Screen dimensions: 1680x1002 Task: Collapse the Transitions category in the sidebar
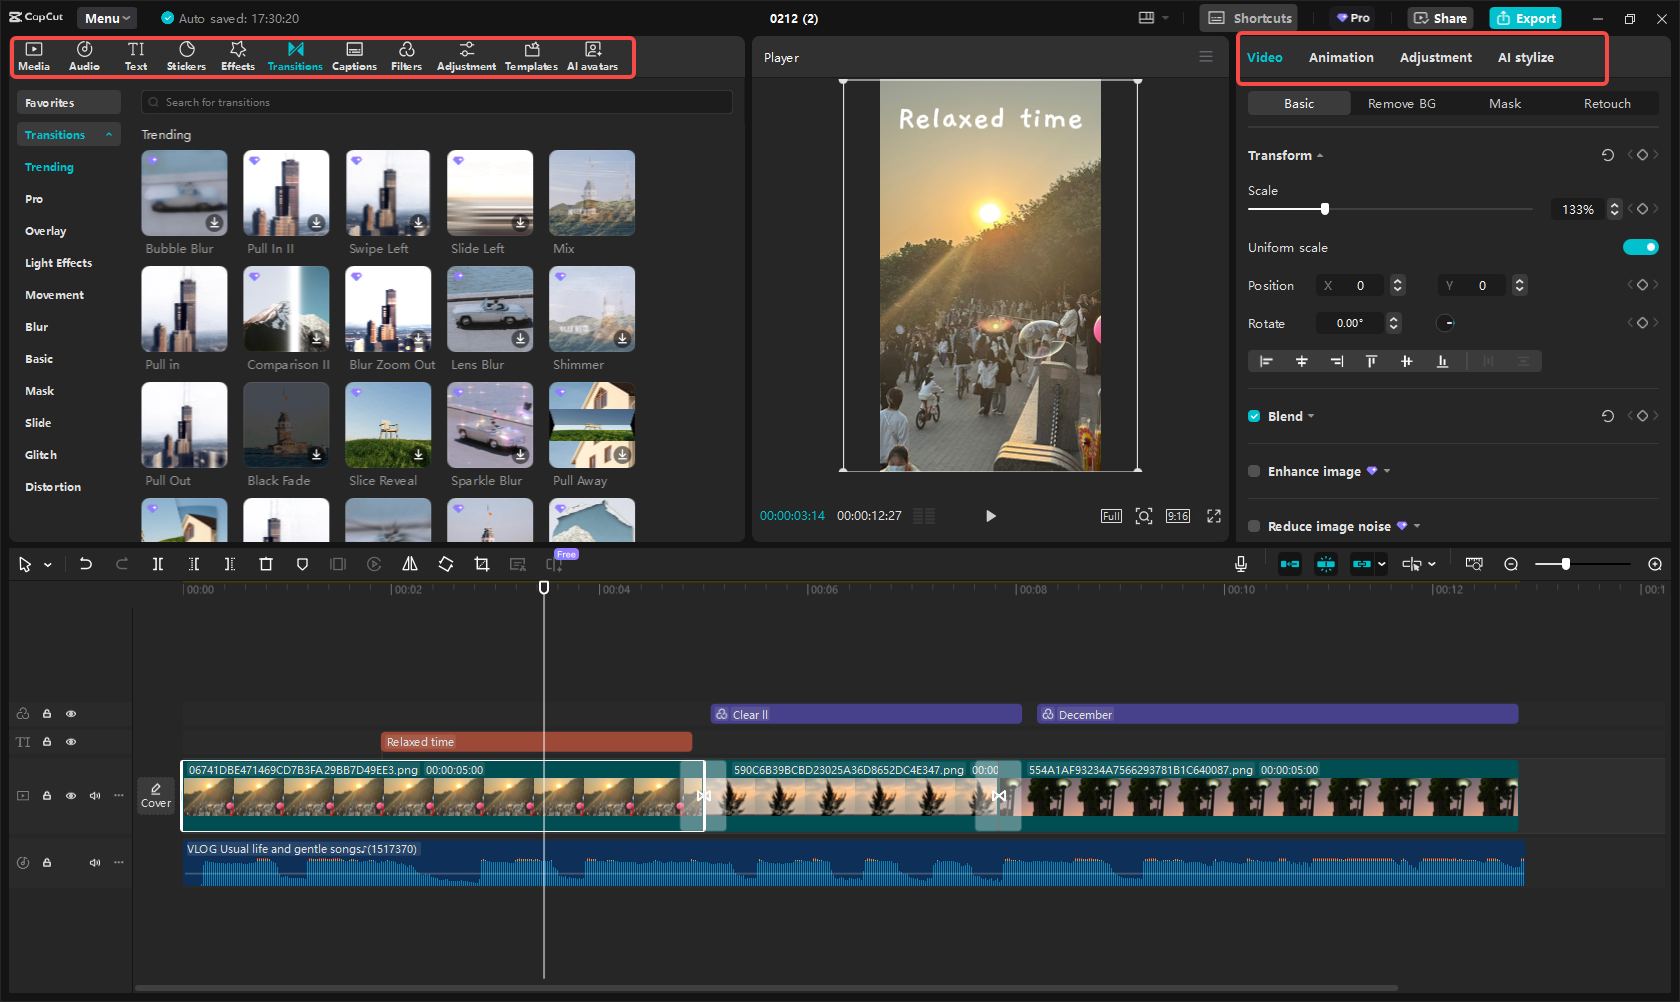coord(109,134)
